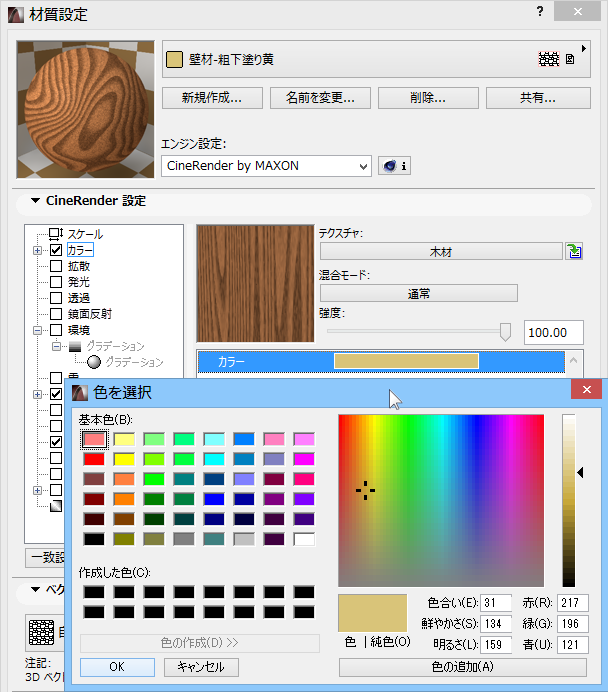Click the hatch pattern icon in material name bar

point(549,59)
